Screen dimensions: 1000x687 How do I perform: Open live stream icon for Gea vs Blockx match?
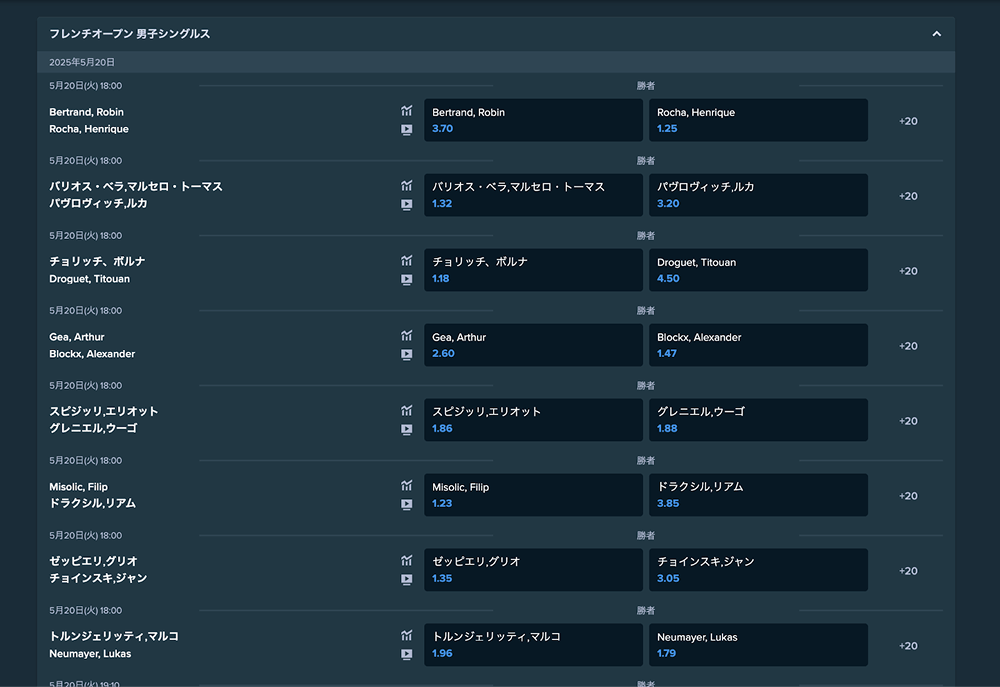[x=406, y=355]
